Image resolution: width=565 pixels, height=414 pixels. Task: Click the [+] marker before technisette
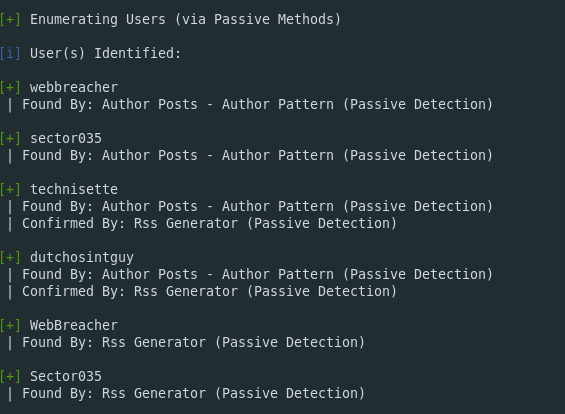[10, 190]
